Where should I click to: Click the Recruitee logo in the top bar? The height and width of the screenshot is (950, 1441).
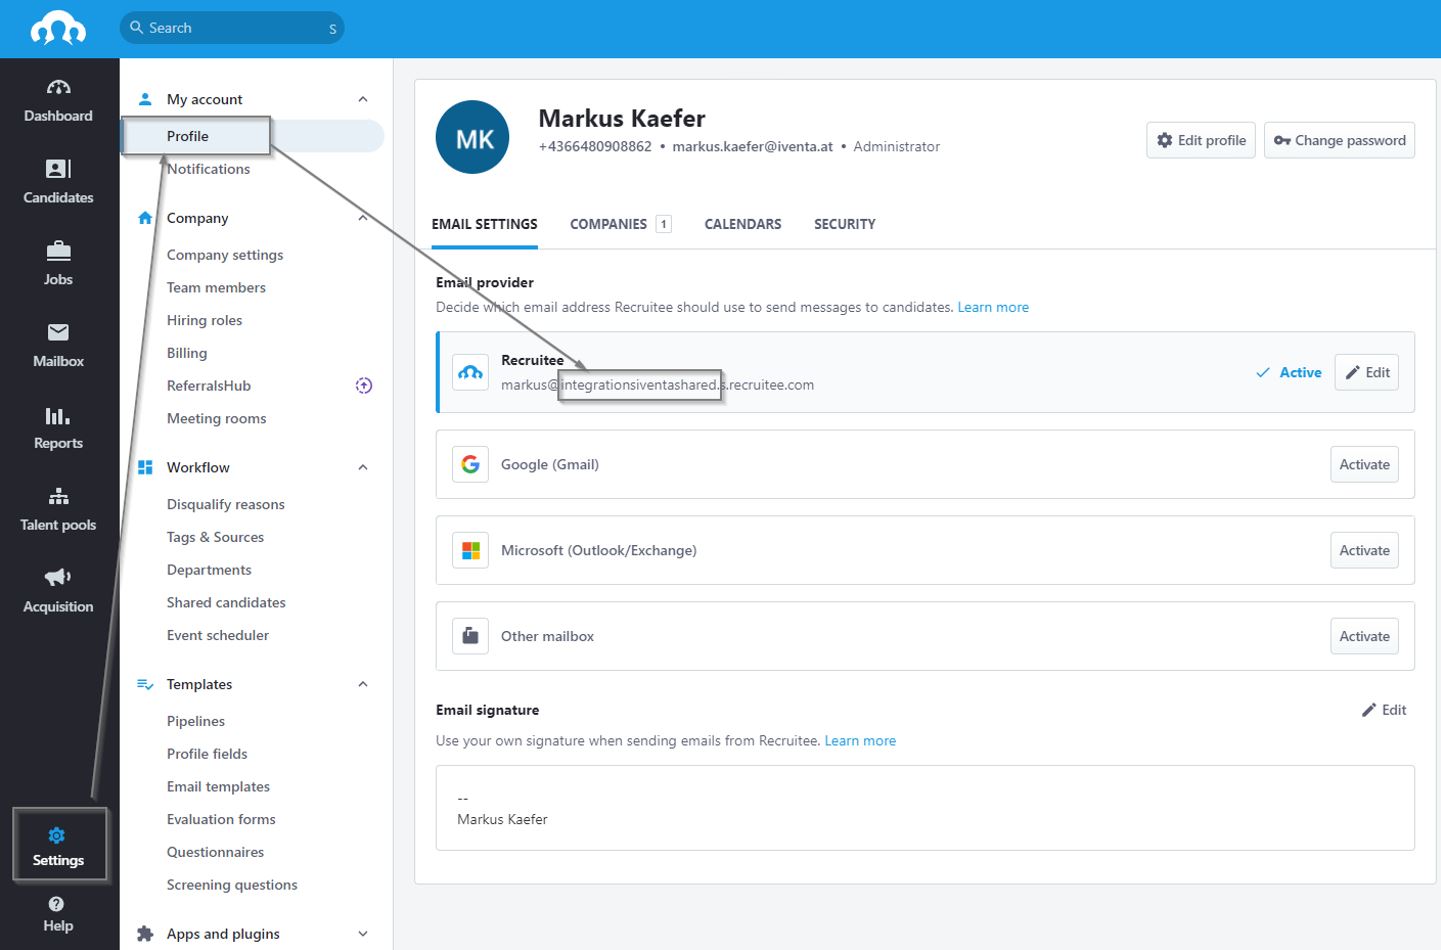point(58,28)
